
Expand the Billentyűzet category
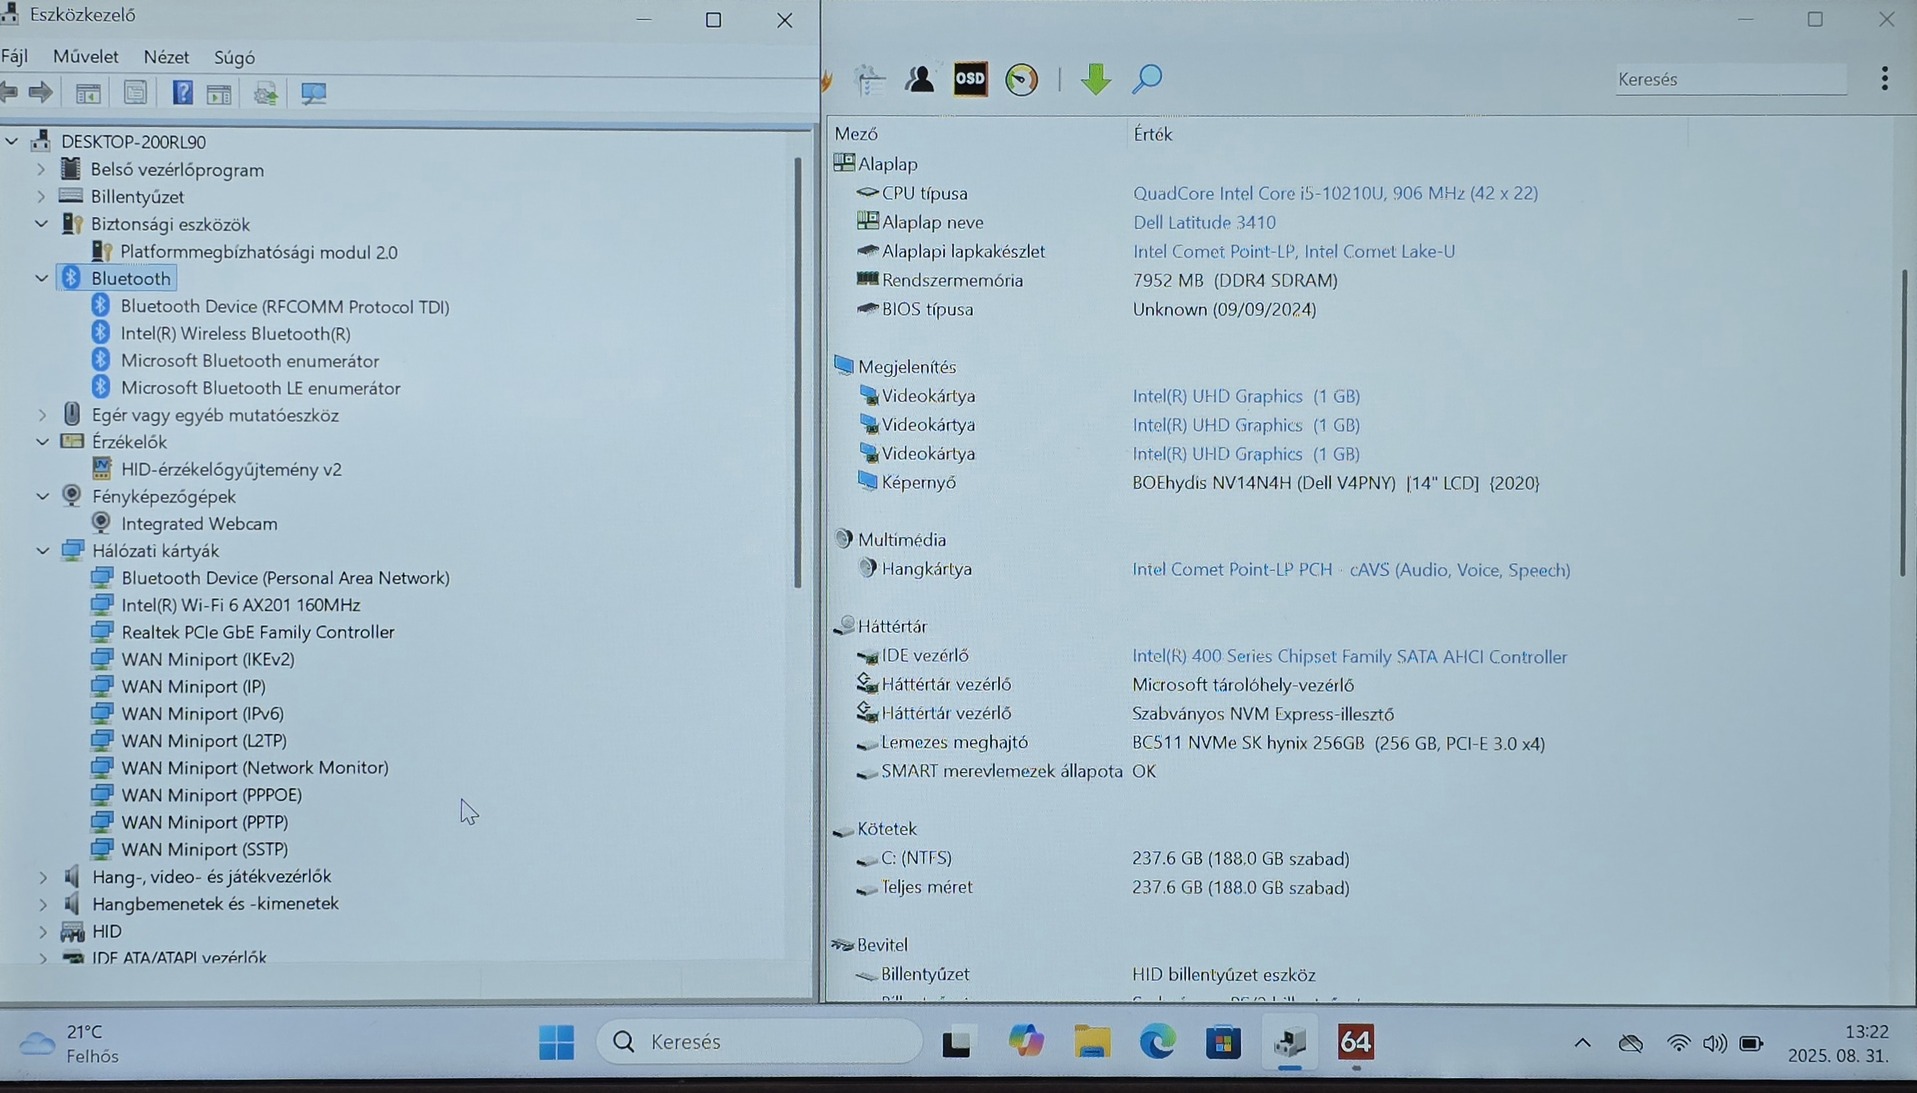(42, 197)
